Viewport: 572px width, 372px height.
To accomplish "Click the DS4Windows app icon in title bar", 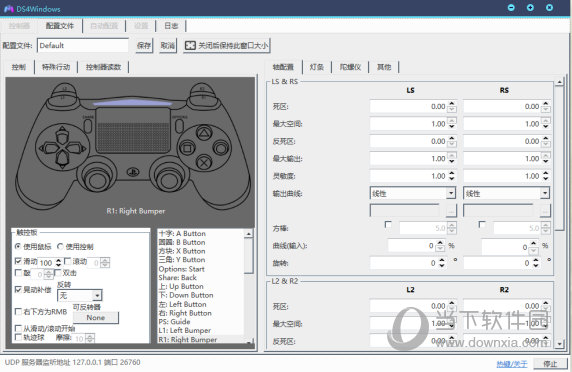I will point(9,8).
